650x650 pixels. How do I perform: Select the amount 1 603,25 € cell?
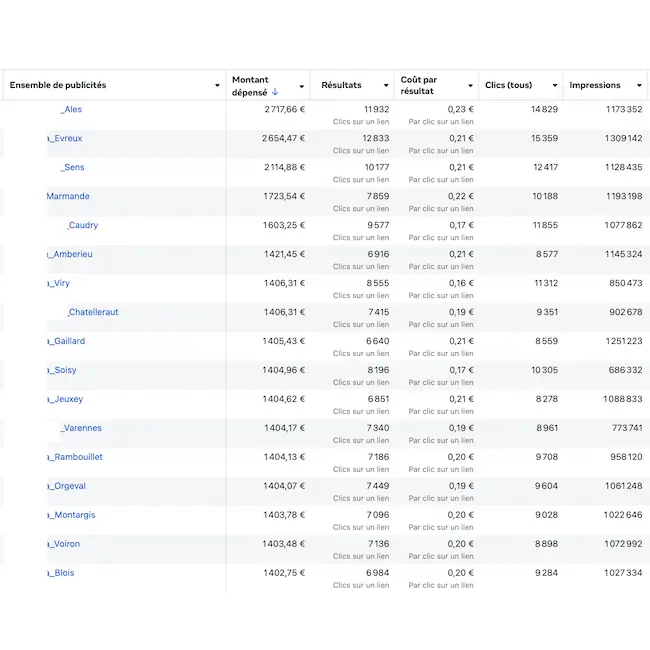pyautogui.click(x=284, y=226)
